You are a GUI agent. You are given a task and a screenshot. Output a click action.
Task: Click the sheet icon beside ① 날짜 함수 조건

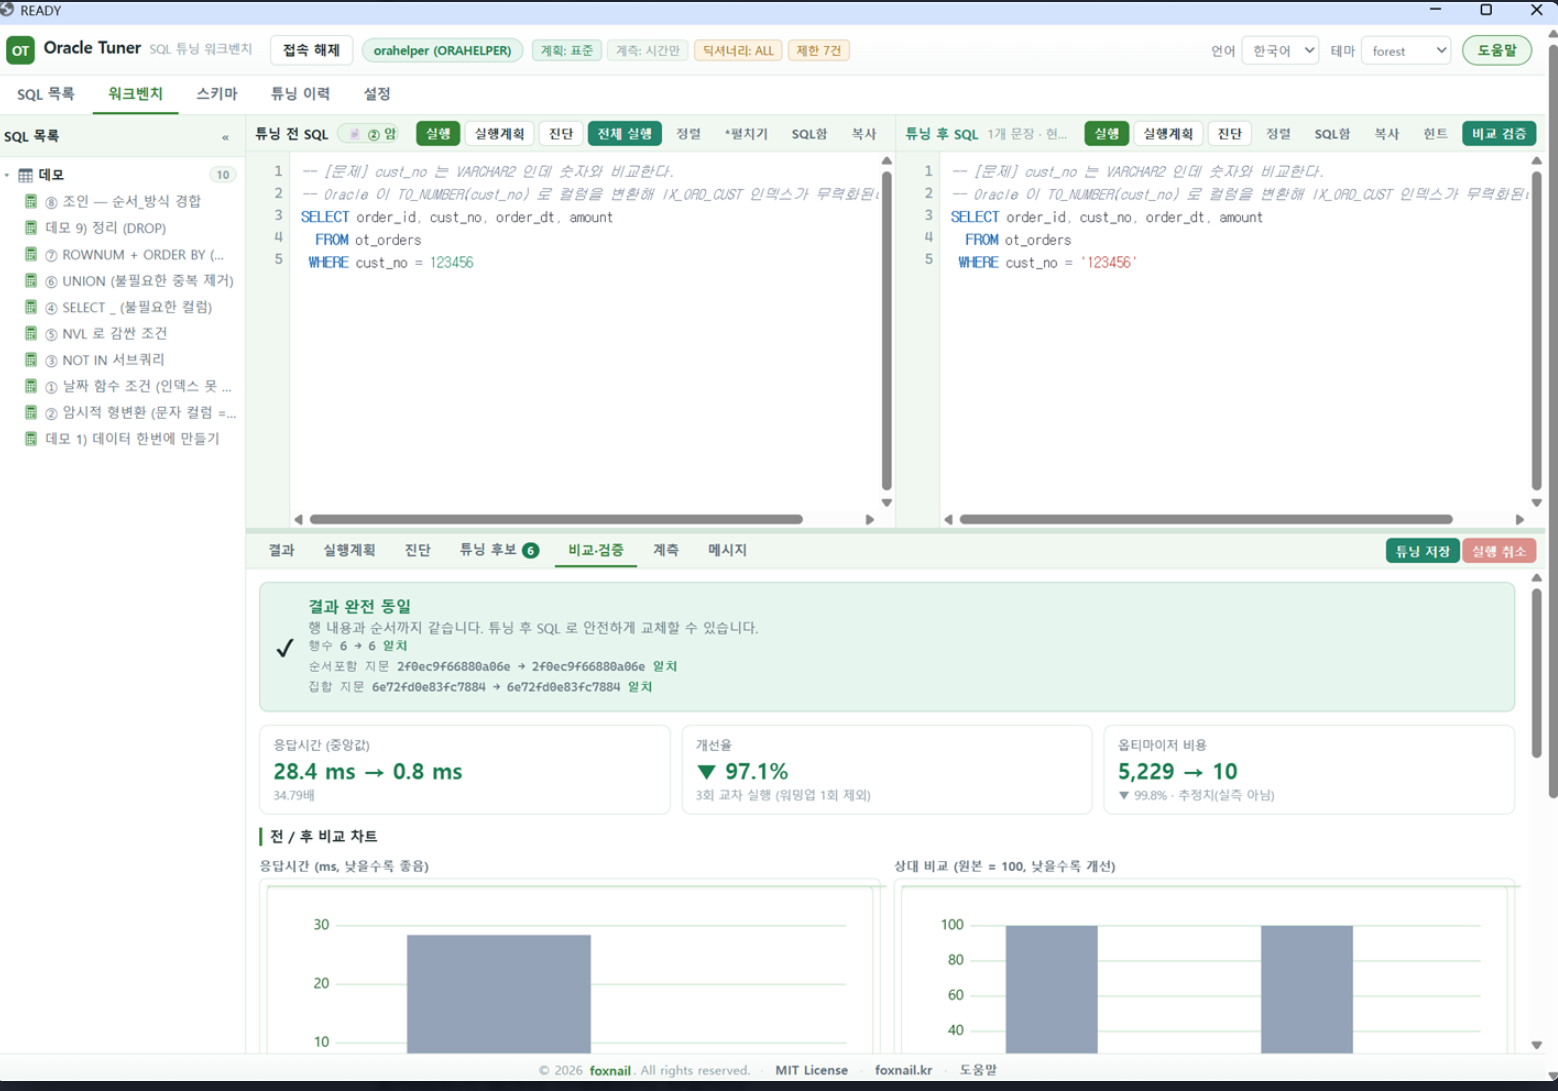tap(31, 386)
